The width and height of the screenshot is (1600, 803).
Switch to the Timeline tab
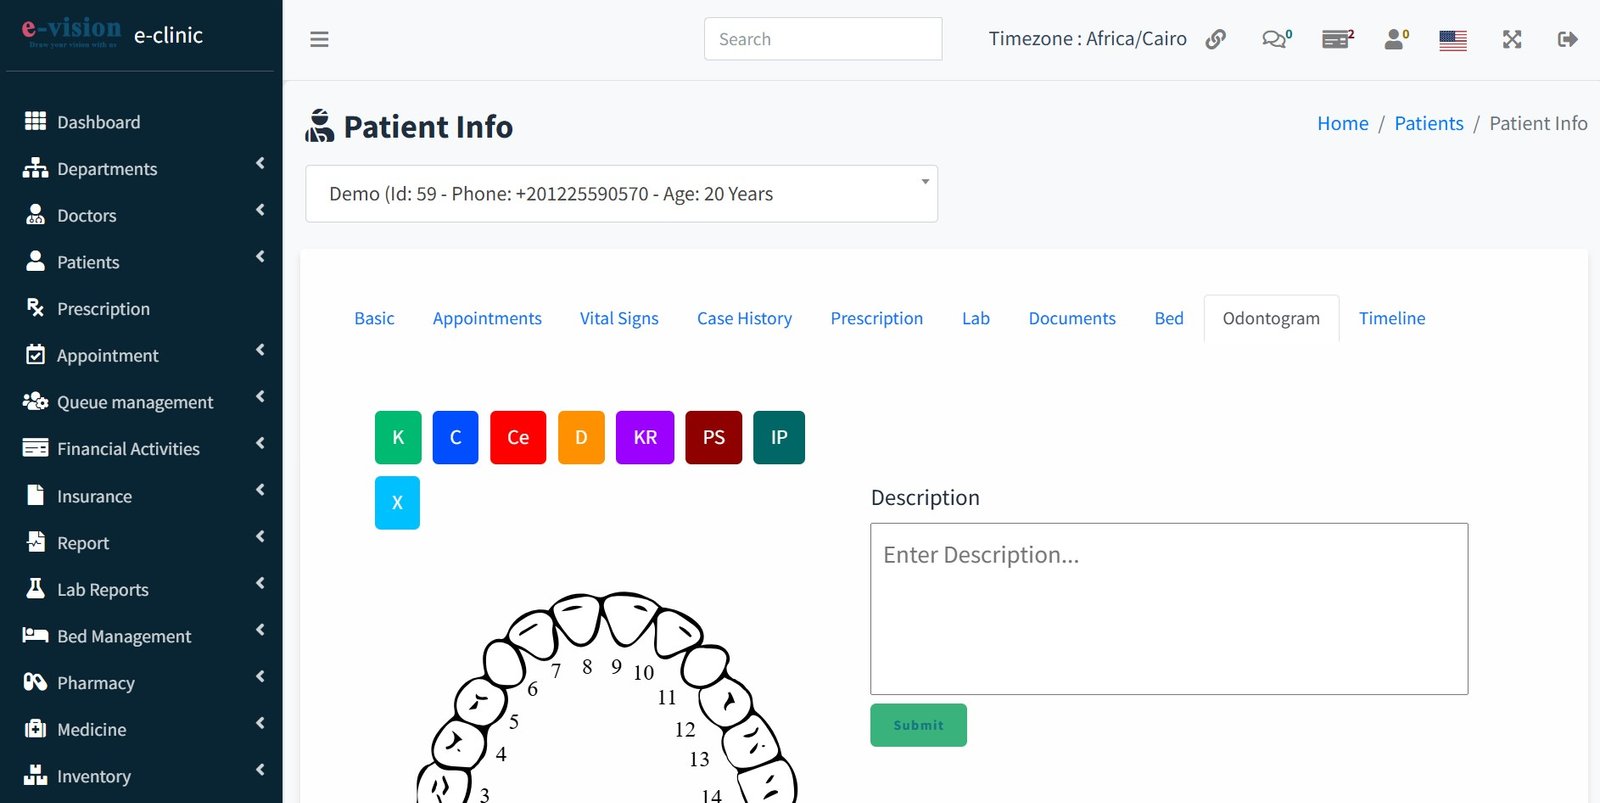[1391, 318]
